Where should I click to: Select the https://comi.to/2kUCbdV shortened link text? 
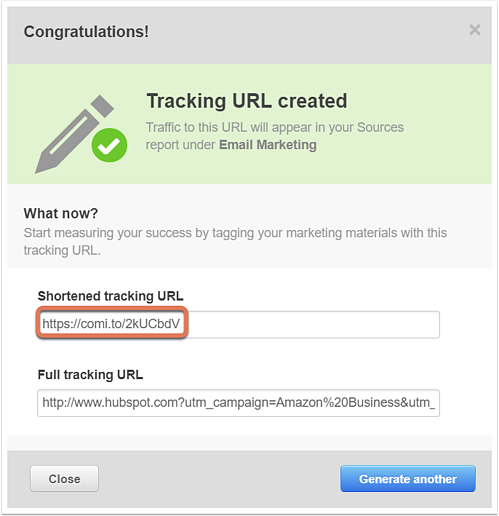(111, 324)
